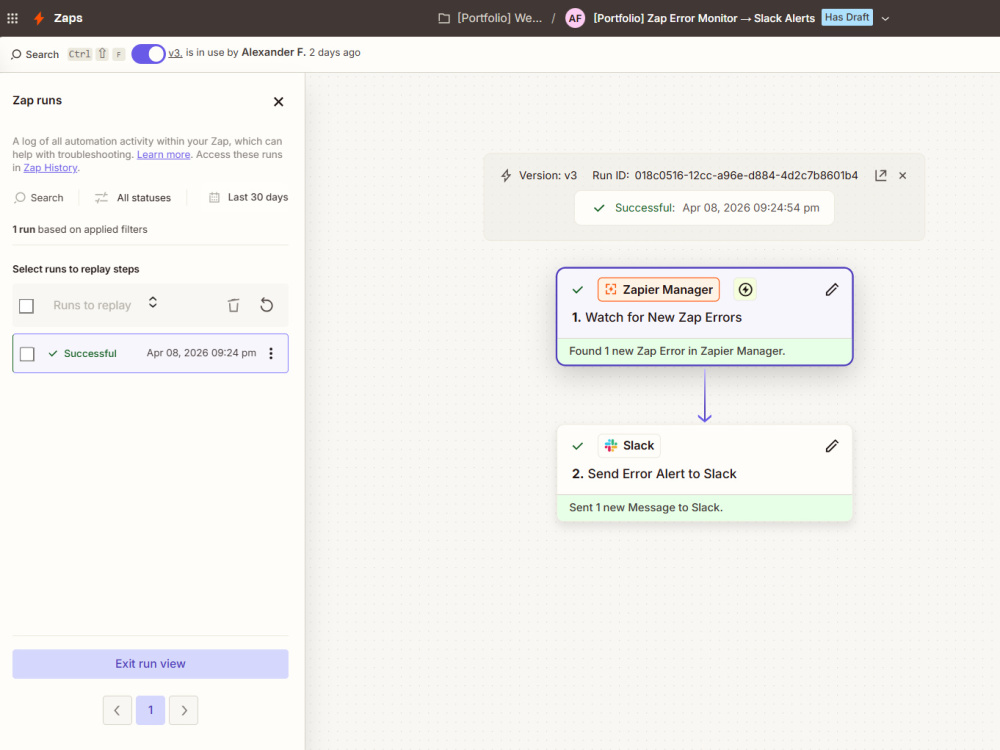
Task: Click the Zapier Manager app badge
Action: [x=659, y=290]
